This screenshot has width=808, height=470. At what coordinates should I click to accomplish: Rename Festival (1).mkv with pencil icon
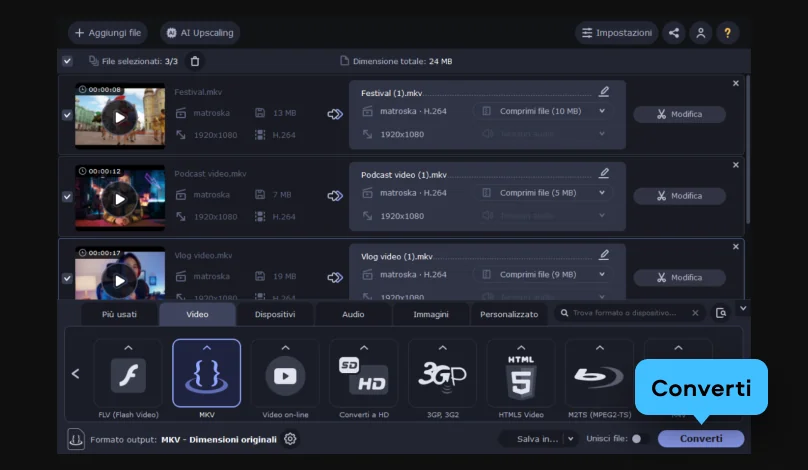coord(604,91)
